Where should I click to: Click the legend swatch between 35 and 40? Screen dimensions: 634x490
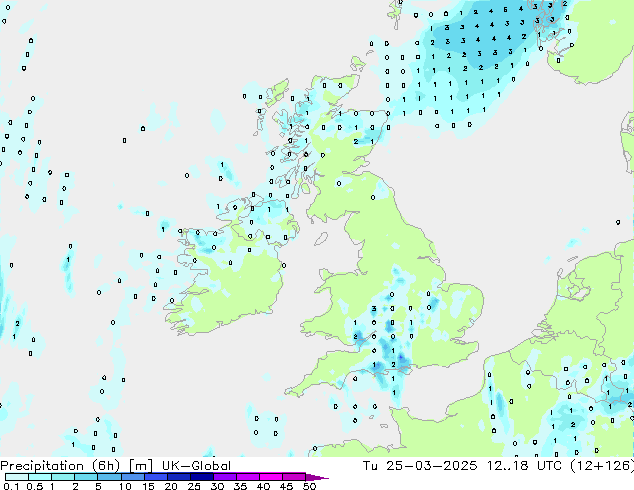[x=248, y=477]
